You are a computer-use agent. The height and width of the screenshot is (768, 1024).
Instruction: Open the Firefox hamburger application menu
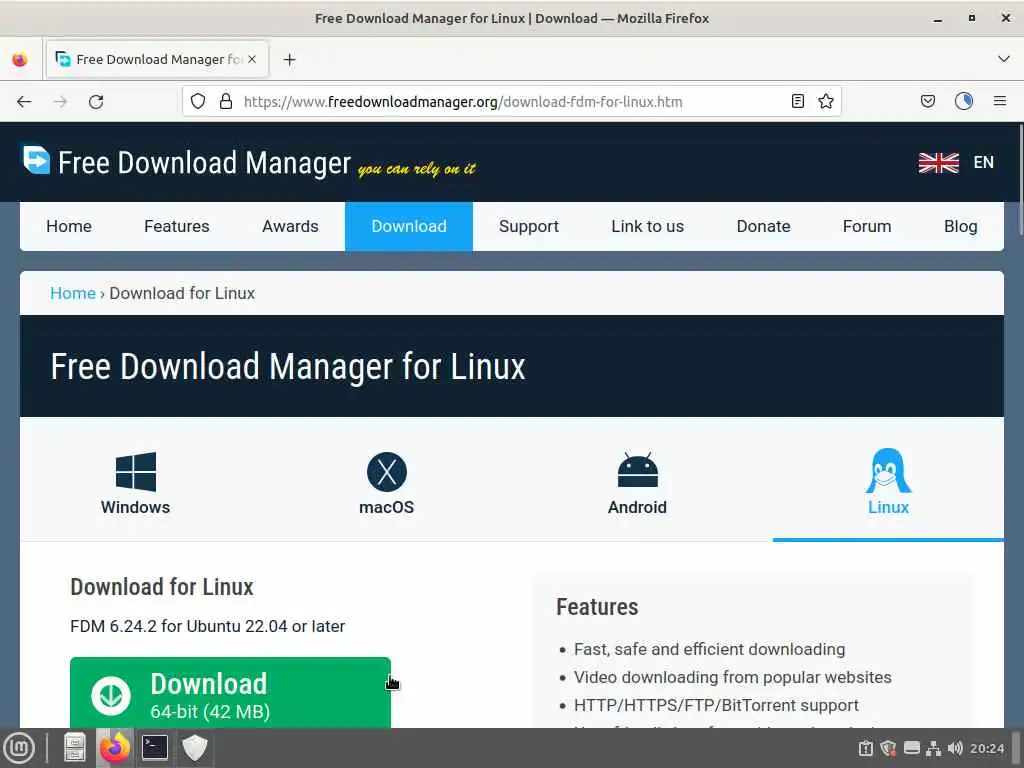click(x=1000, y=101)
